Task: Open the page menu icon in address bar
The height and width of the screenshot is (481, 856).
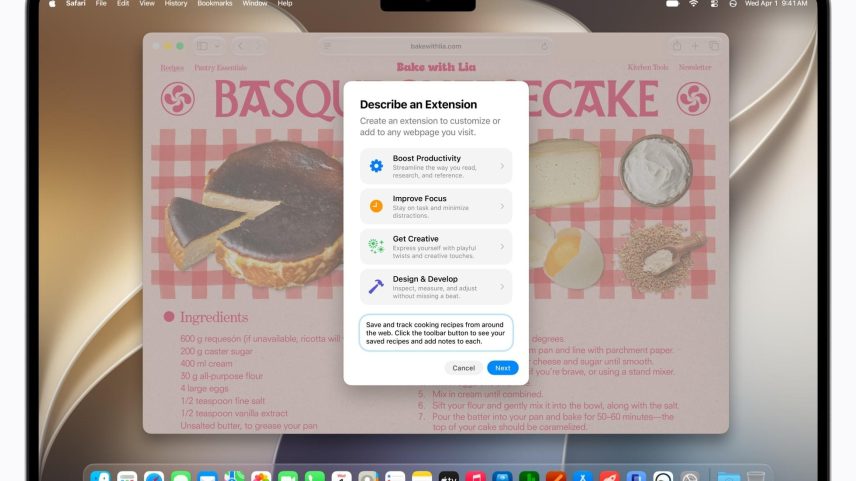Action: [328, 46]
